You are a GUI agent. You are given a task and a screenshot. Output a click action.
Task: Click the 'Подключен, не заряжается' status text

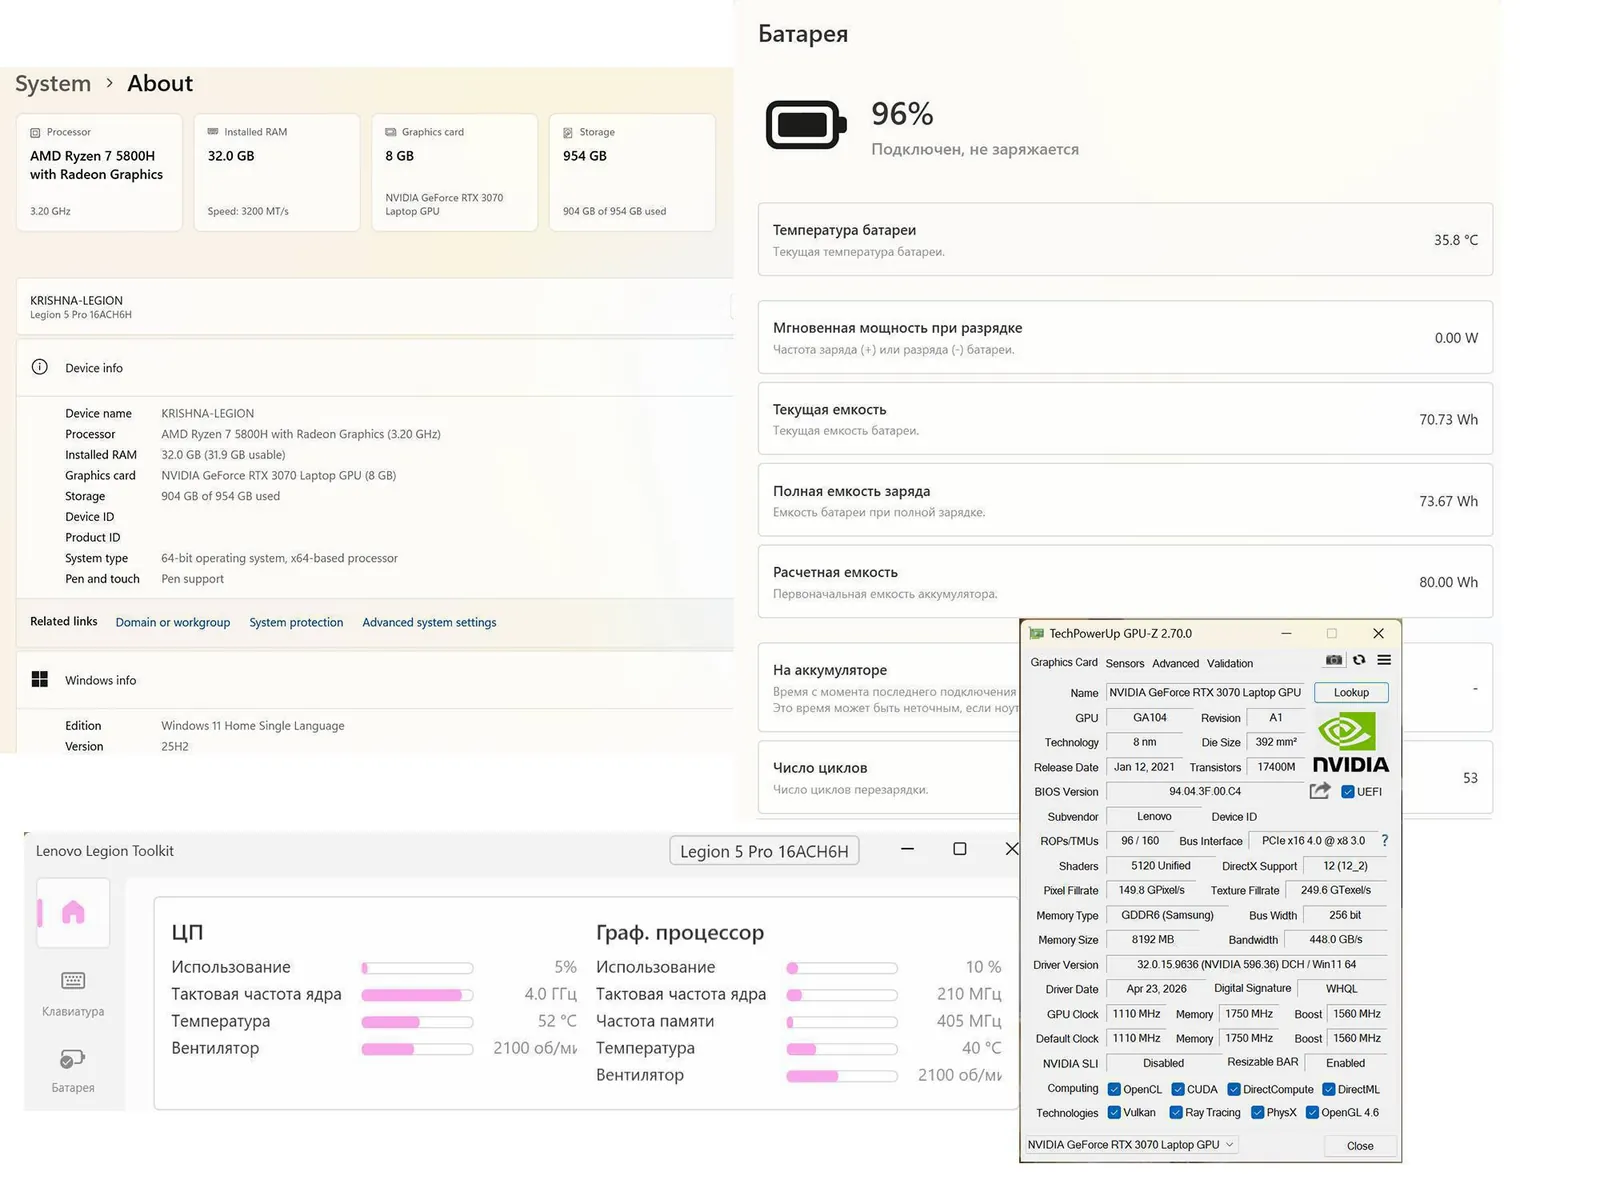click(975, 150)
